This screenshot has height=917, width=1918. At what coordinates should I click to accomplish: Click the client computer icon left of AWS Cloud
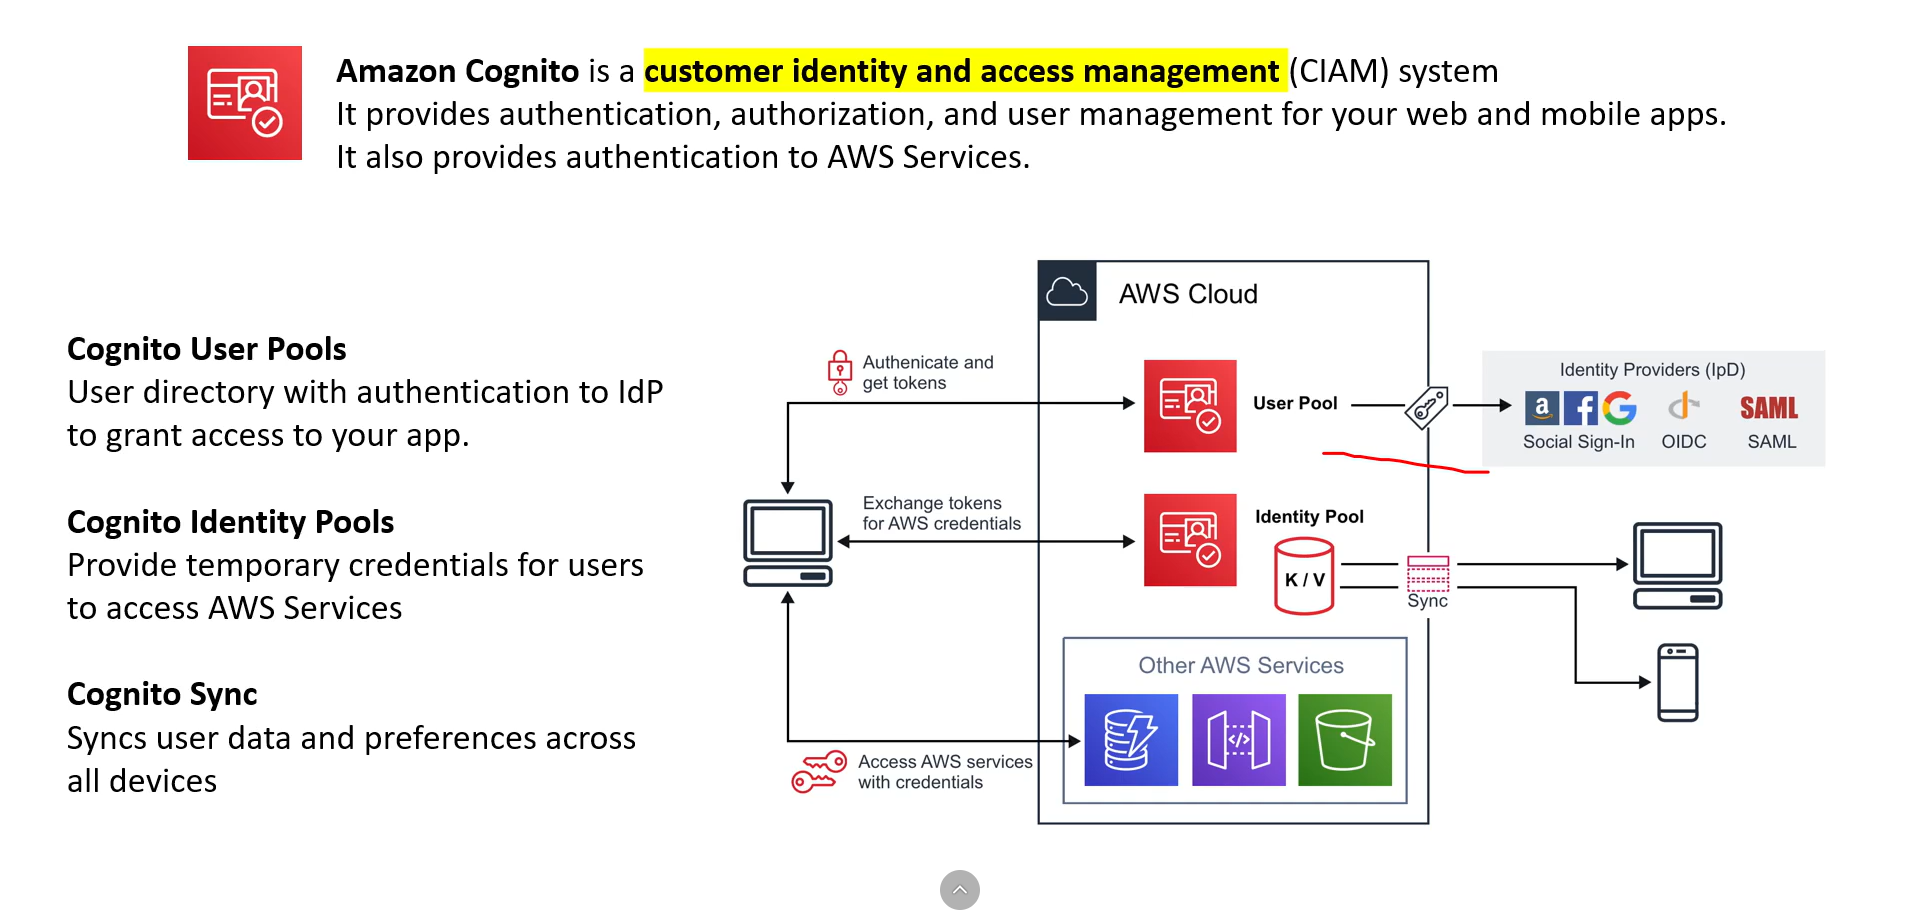[788, 543]
